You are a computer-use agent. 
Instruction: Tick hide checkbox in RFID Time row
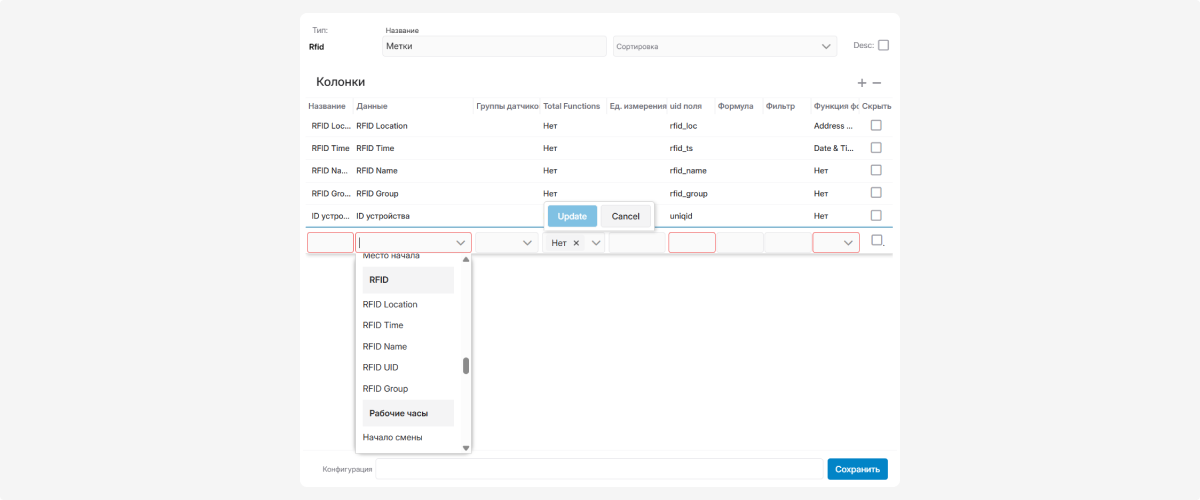[x=876, y=147]
